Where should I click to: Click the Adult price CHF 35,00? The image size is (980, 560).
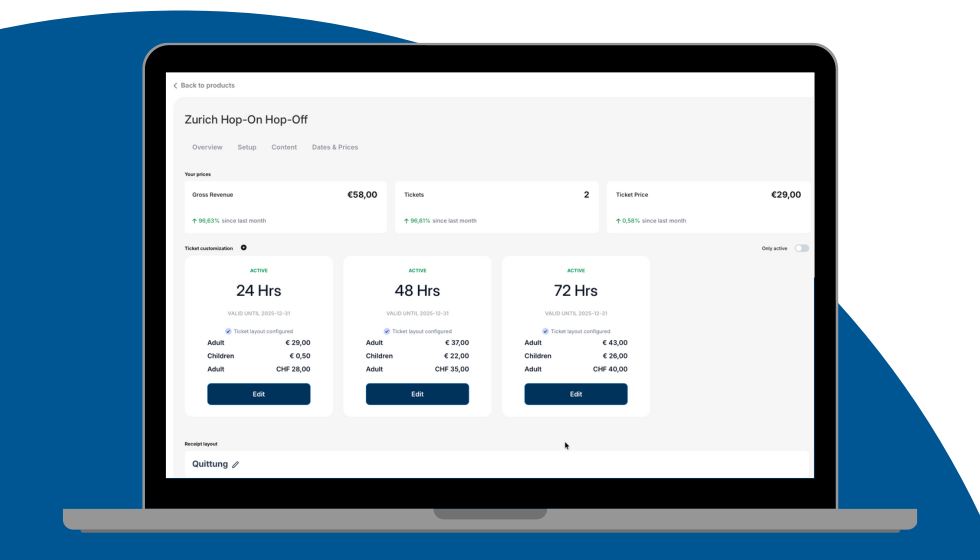[452, 369]
